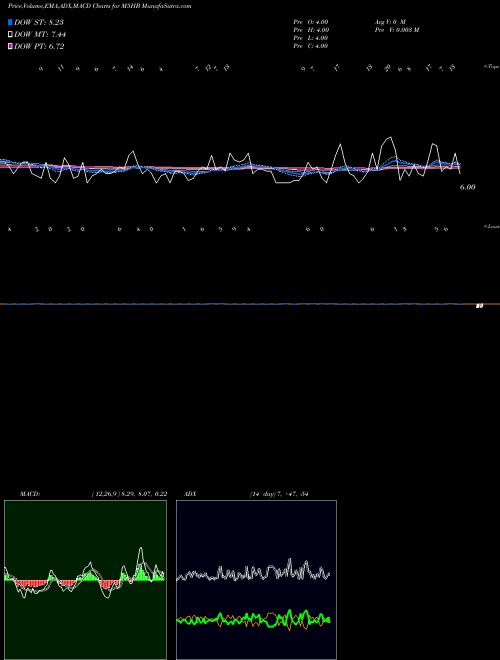Screen dimensions: 500x660
Task: Select the 'DOW PT: 6.72' legend label
Action: [39, 47]
